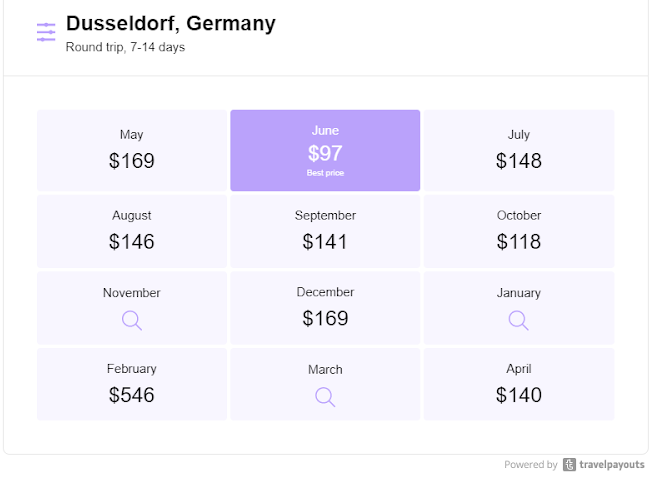Click the travelpayouts logo icon
666x494 pixels.
pos(570,465)
